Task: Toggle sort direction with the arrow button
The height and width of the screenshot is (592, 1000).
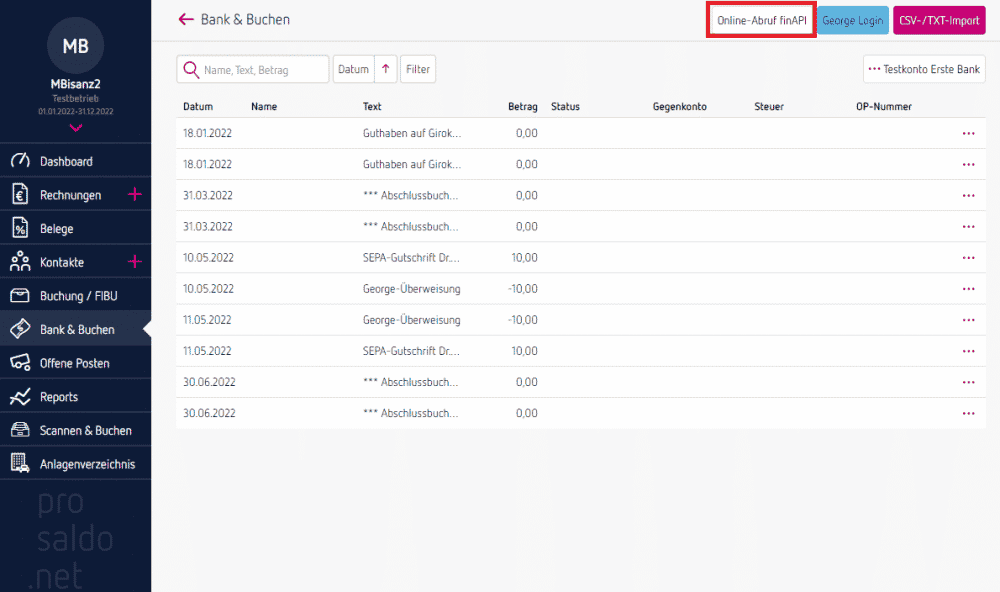Action: pyautogui.click(x=386, y=69)
